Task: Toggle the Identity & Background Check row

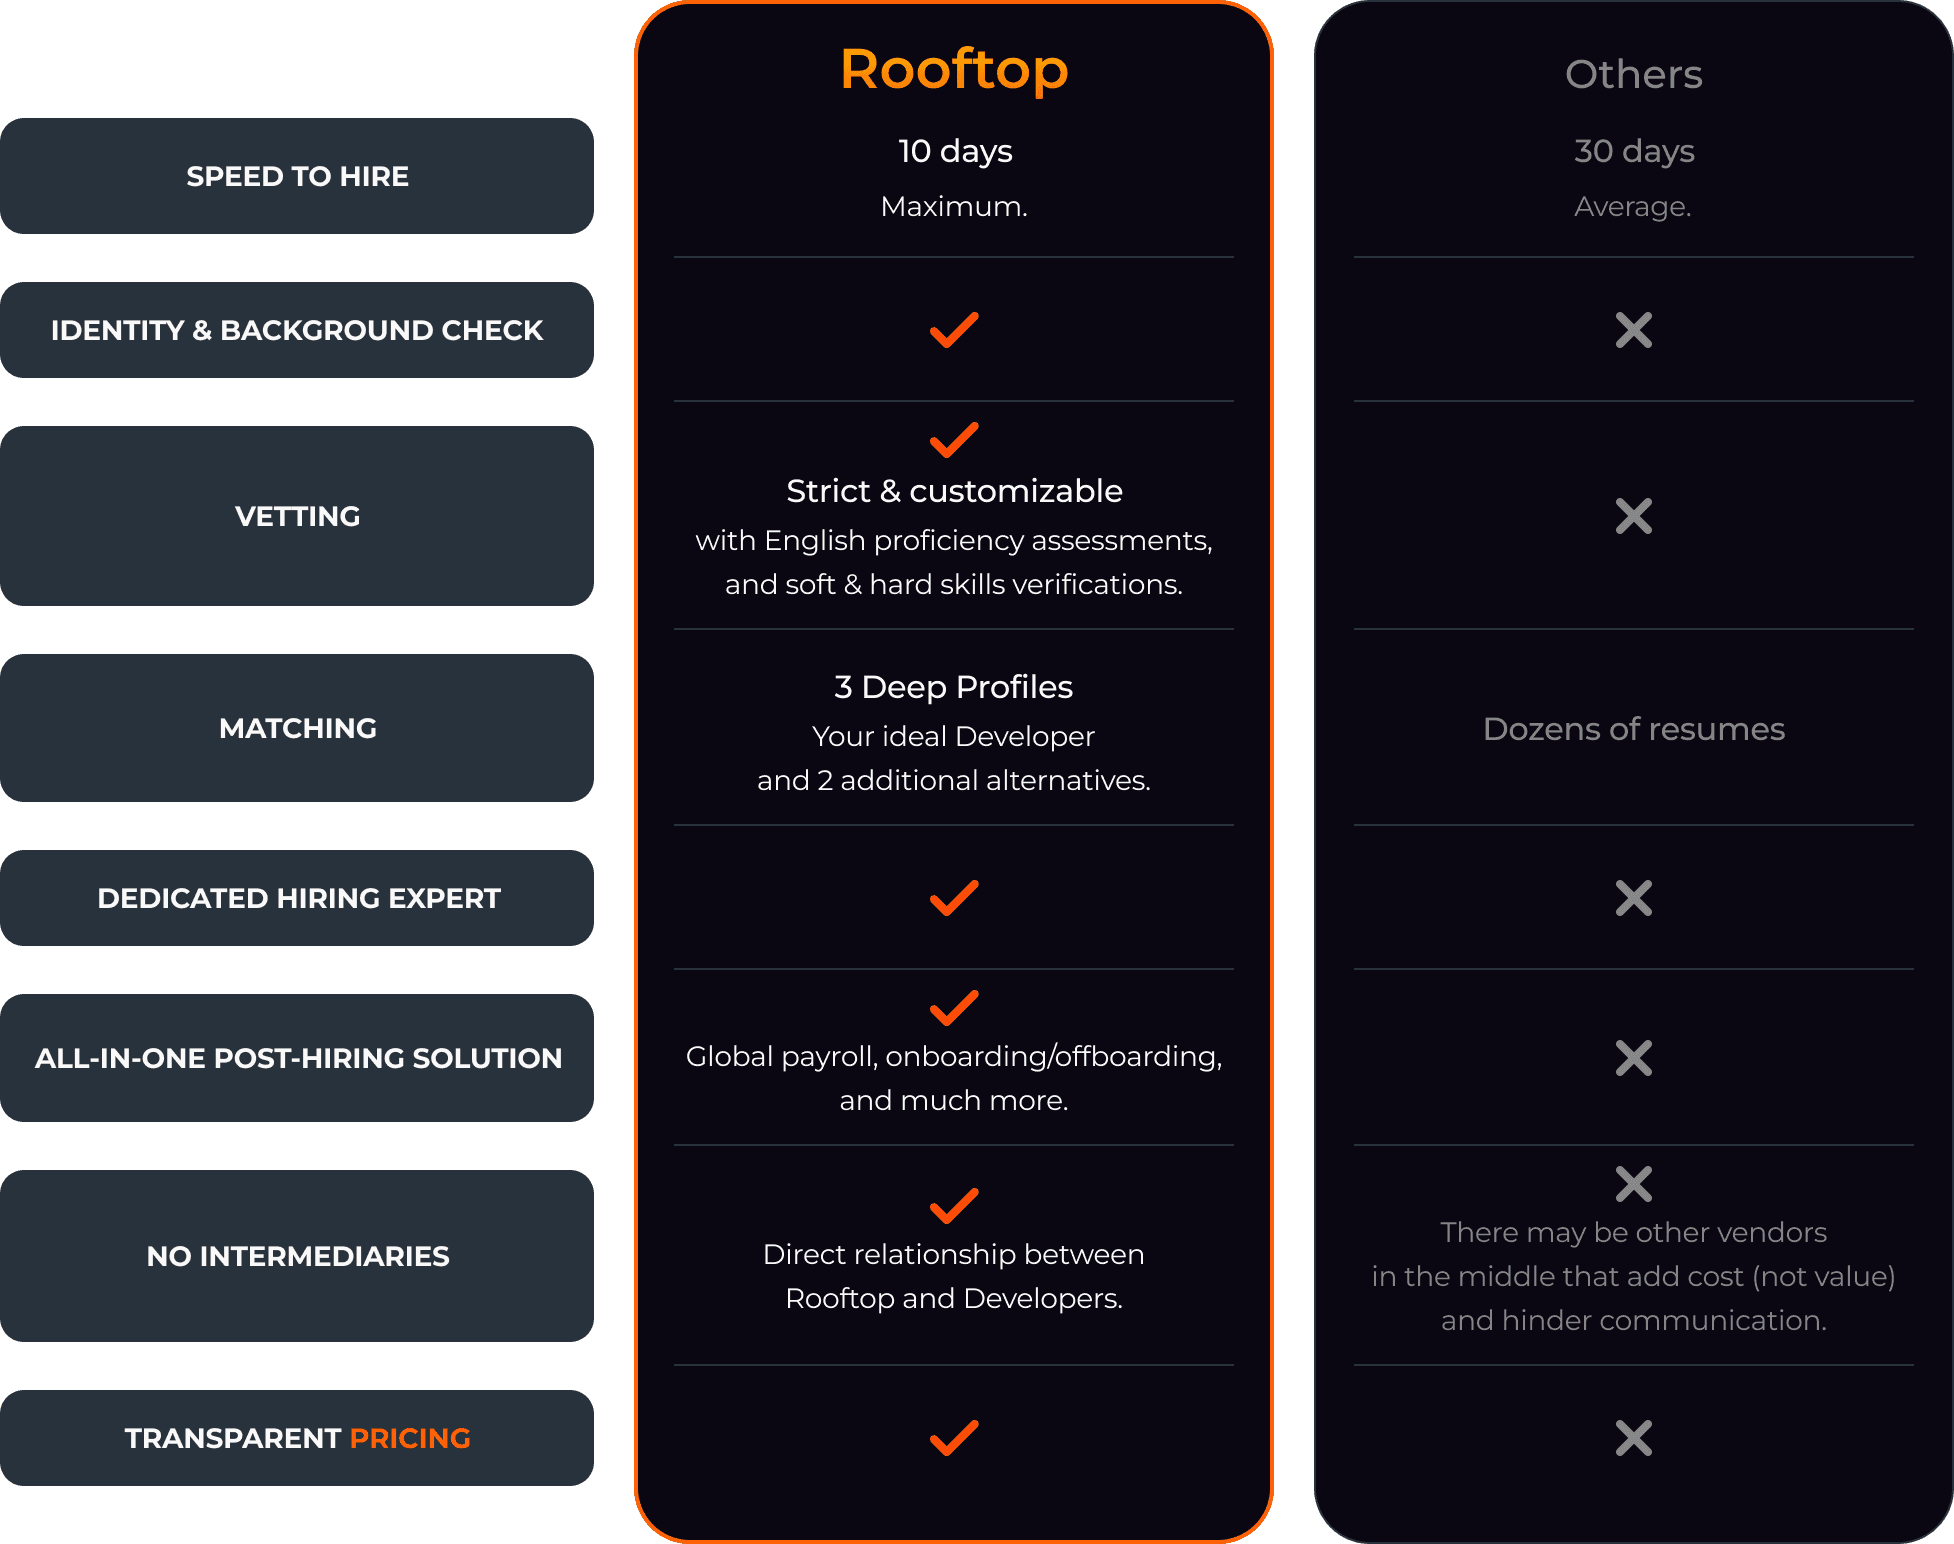Action: pyautogui.click(x=300, y=332)
